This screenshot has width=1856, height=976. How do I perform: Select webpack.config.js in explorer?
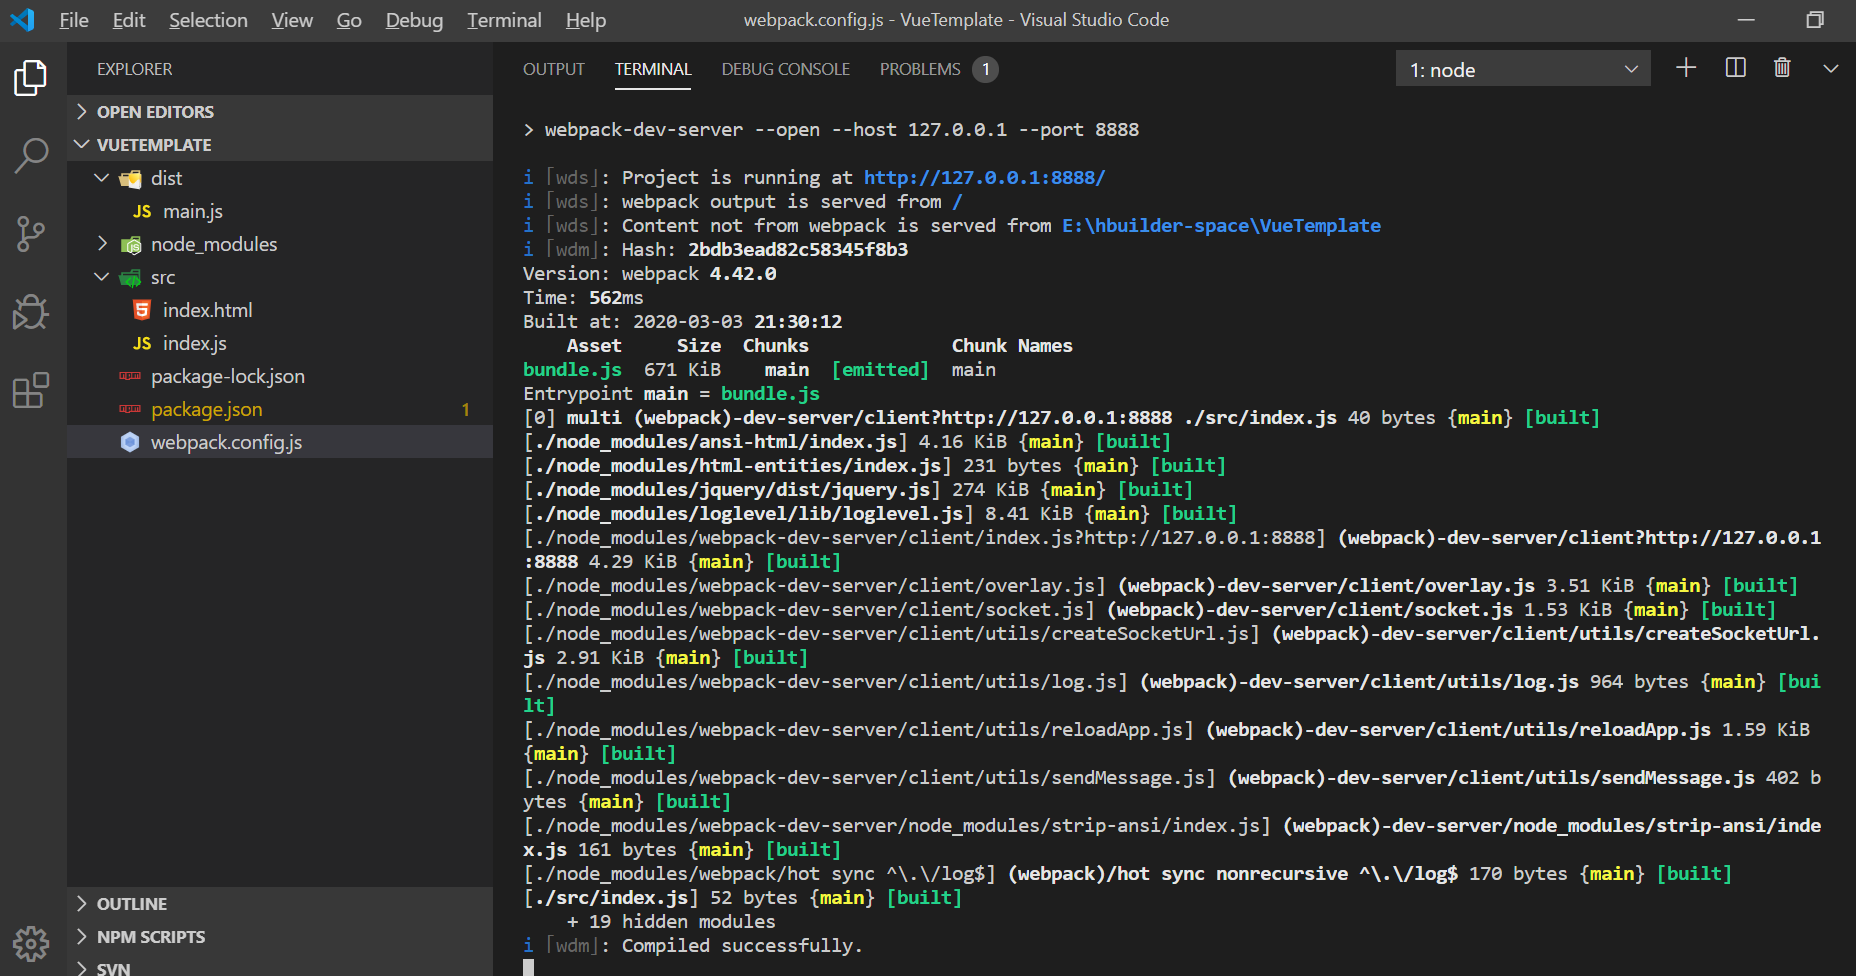coord(280,442)
